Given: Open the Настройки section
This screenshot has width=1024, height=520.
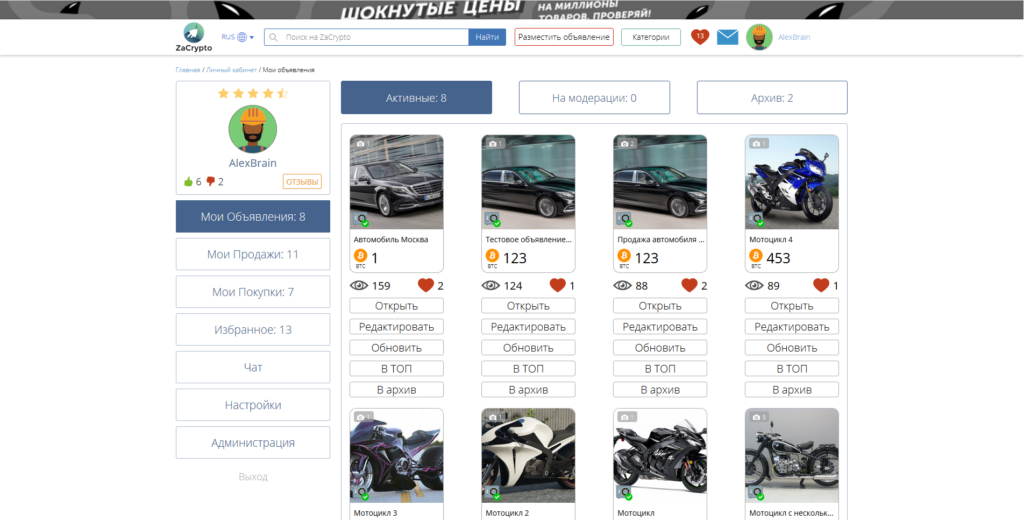Looking at the screenshot, I should pos(253,405).
